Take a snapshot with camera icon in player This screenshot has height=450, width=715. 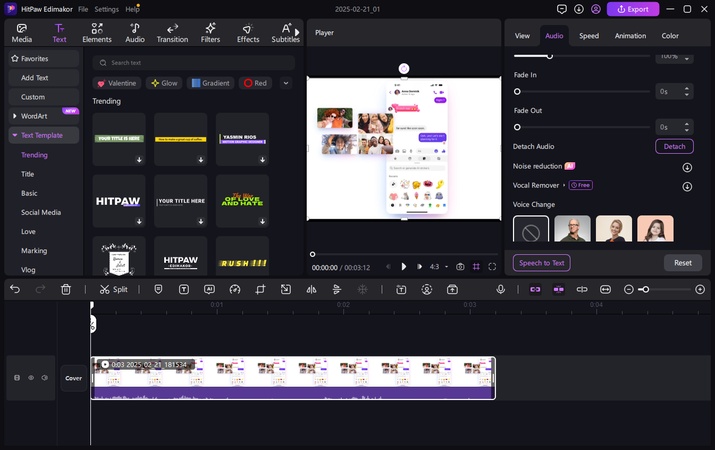pyautogui.click(x=460, y=267)
